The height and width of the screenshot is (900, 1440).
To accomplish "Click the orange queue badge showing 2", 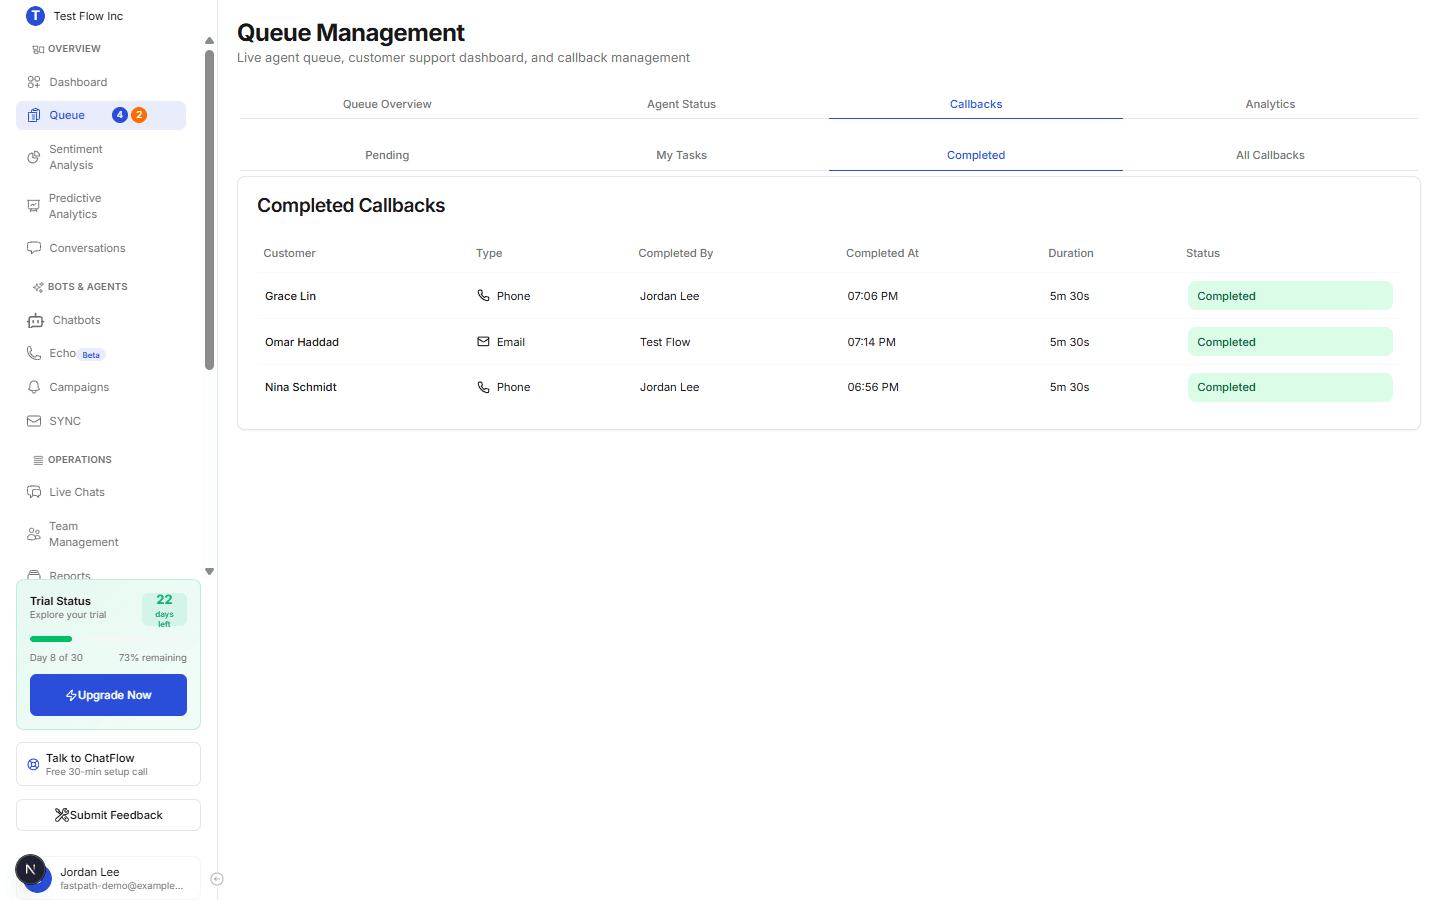I will [x=139, y=115].
